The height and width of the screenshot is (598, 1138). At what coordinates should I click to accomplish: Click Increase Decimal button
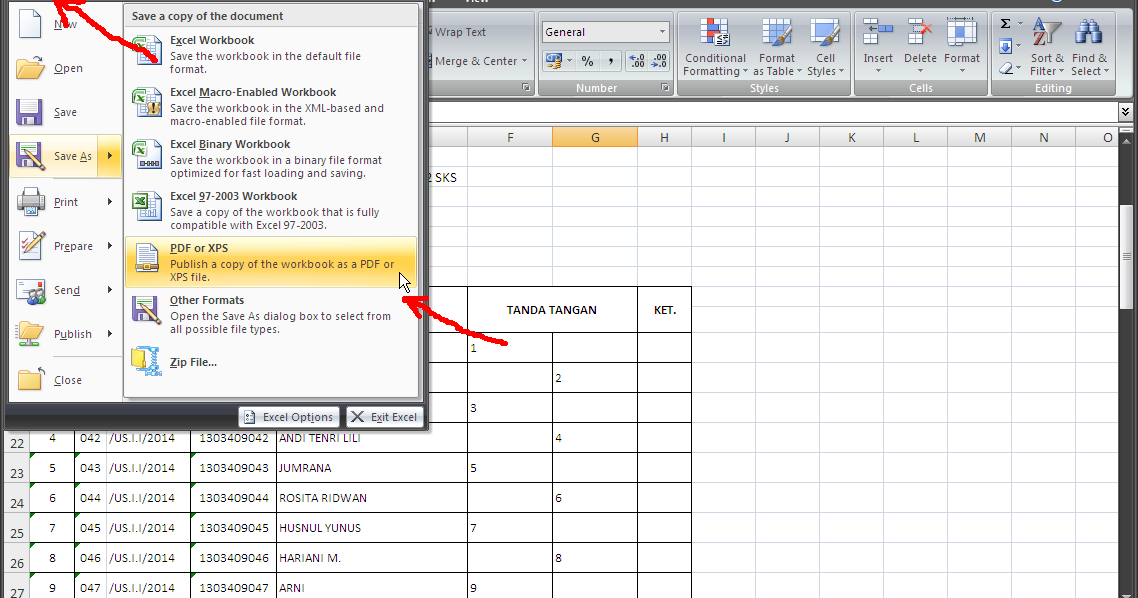(636, 62)
